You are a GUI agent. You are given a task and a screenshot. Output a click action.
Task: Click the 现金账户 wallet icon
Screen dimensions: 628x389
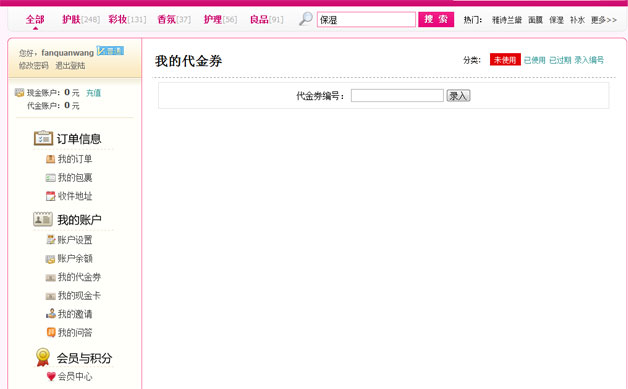[x=19, y=93]
